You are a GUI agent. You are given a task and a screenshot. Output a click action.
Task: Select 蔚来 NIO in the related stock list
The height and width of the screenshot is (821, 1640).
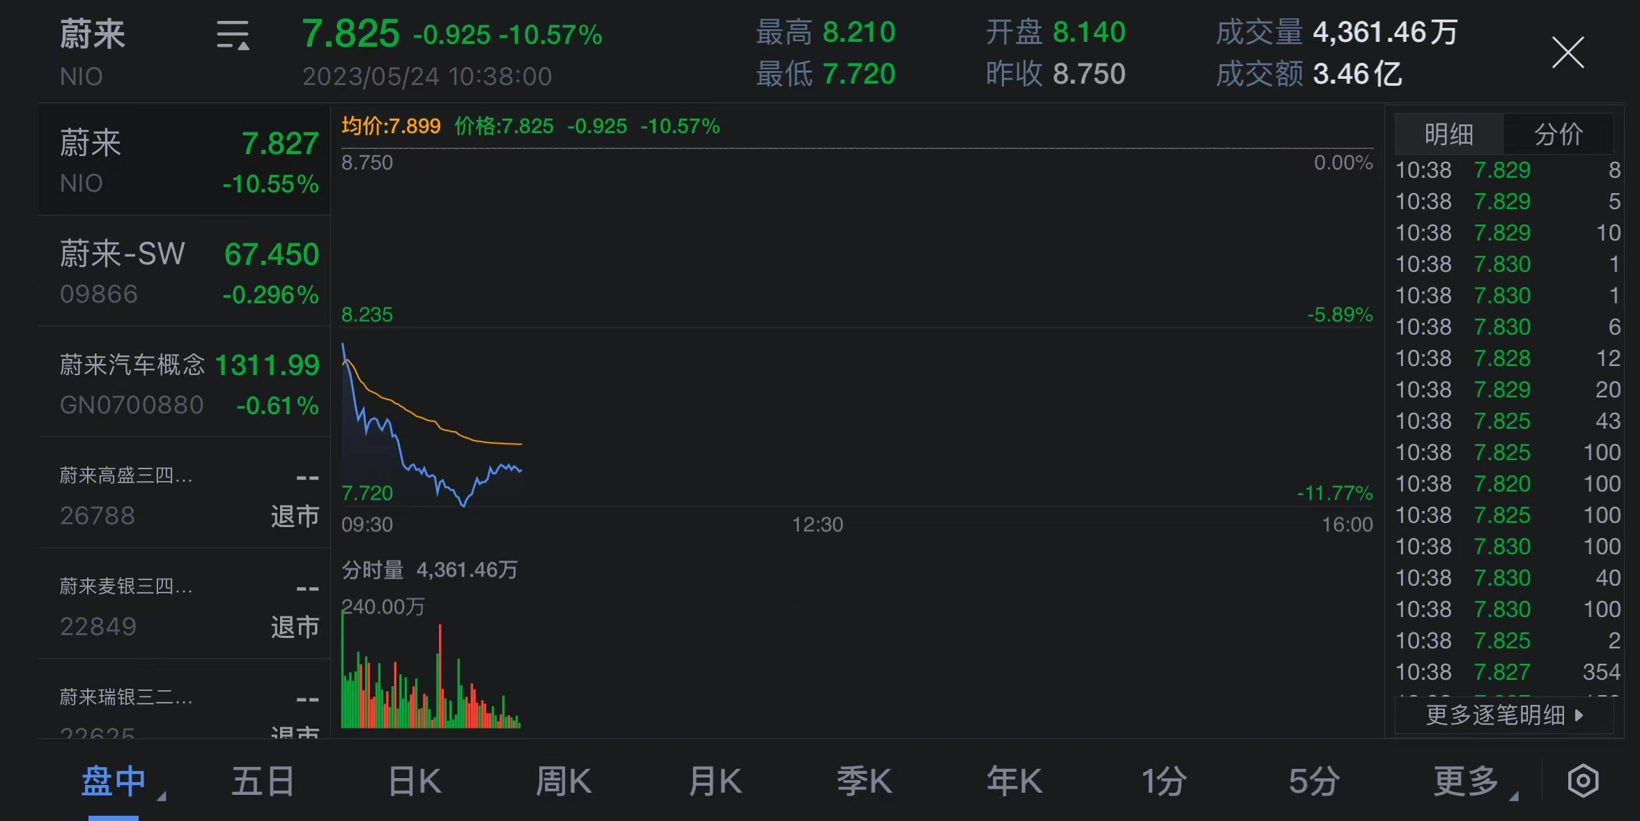[x=185, y=160]
